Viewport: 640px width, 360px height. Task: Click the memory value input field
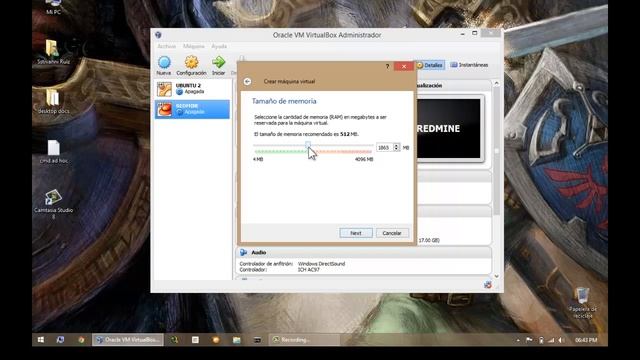tap(384, 147)
